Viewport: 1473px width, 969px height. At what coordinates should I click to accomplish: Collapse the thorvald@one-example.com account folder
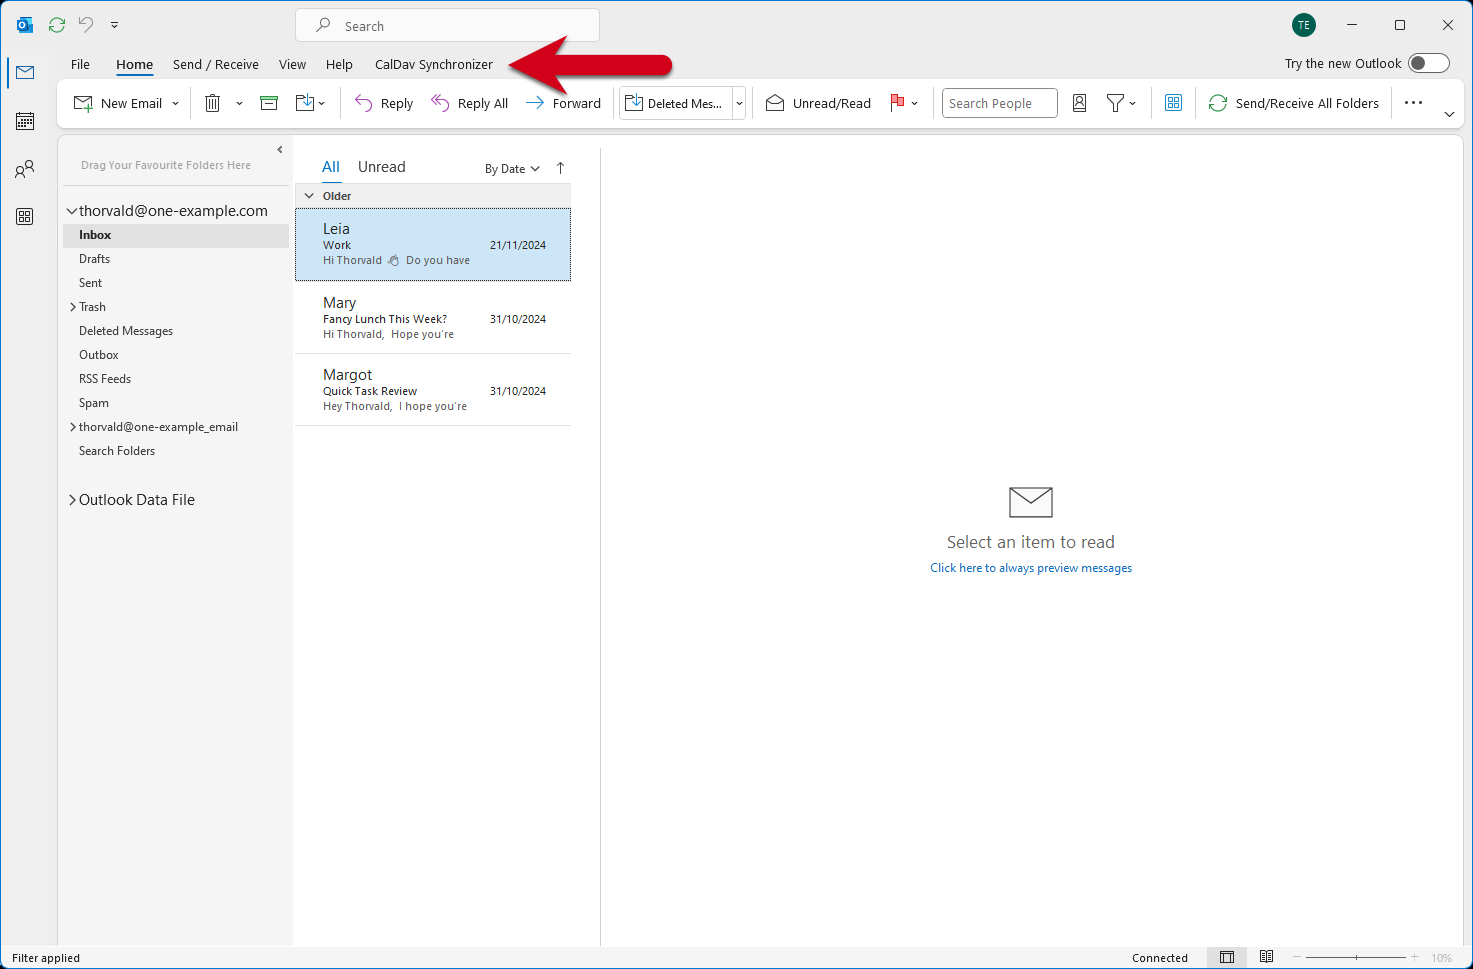(x=71, y=210)
